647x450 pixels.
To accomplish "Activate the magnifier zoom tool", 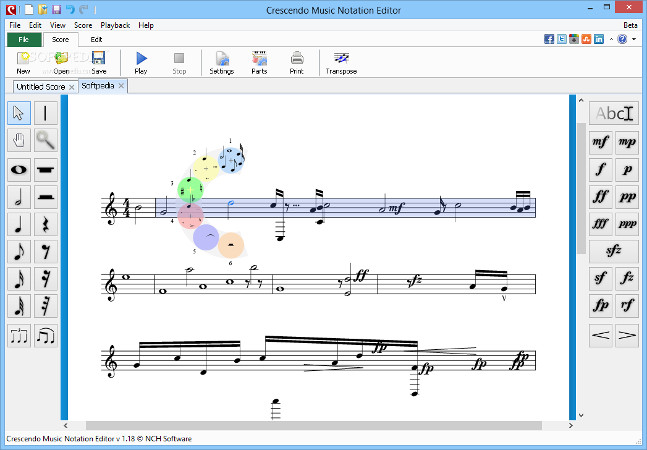I will pyautogui.click(x=45, y=140).
